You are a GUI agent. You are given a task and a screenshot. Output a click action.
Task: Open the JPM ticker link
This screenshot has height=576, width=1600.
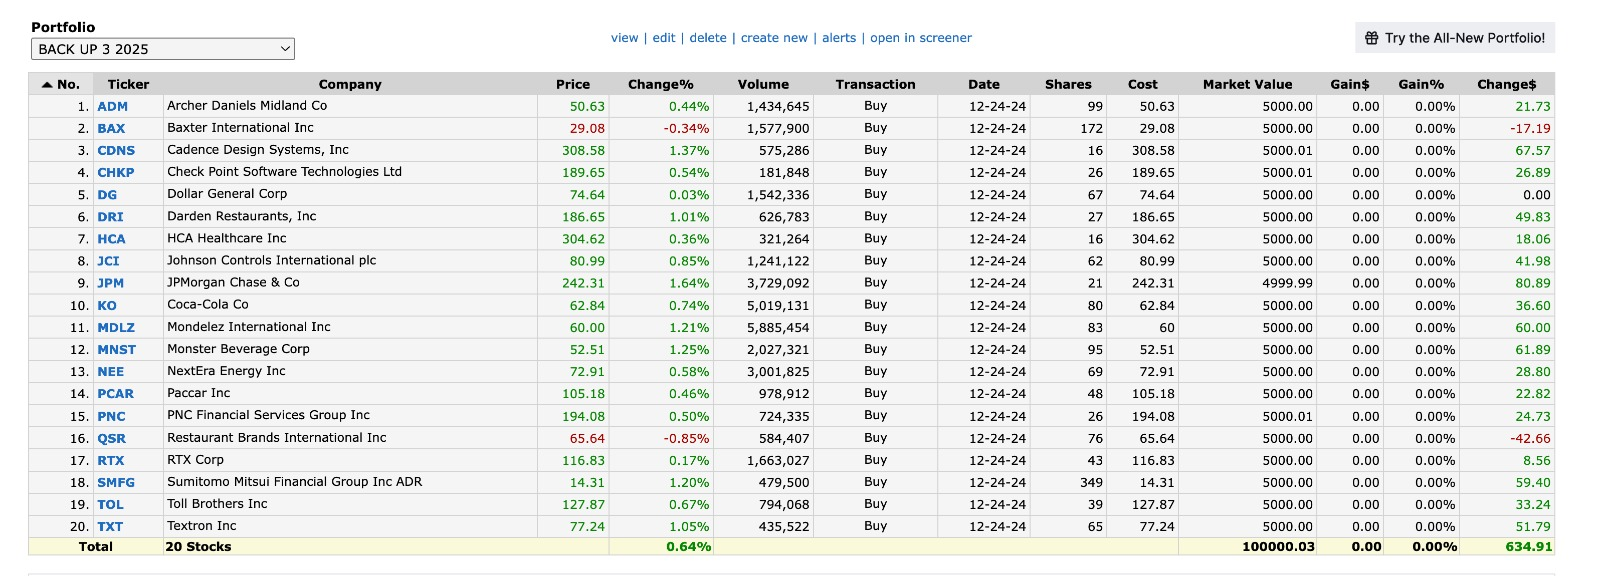[x=110, y=284]
